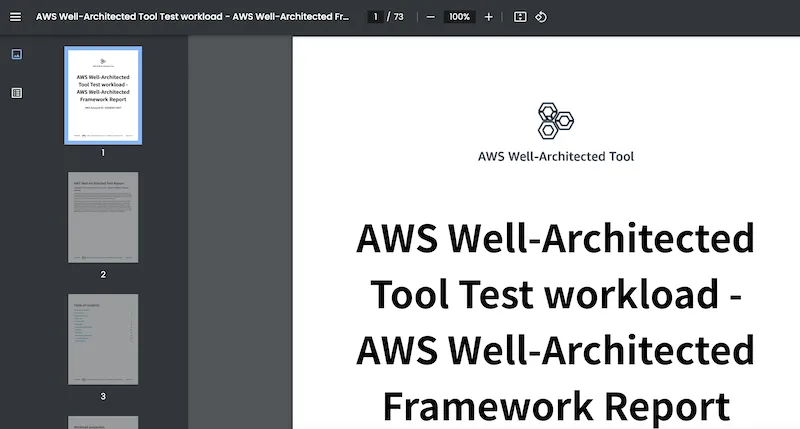Click the document title in the toolbar
The image size is (800, 429).
192,17
